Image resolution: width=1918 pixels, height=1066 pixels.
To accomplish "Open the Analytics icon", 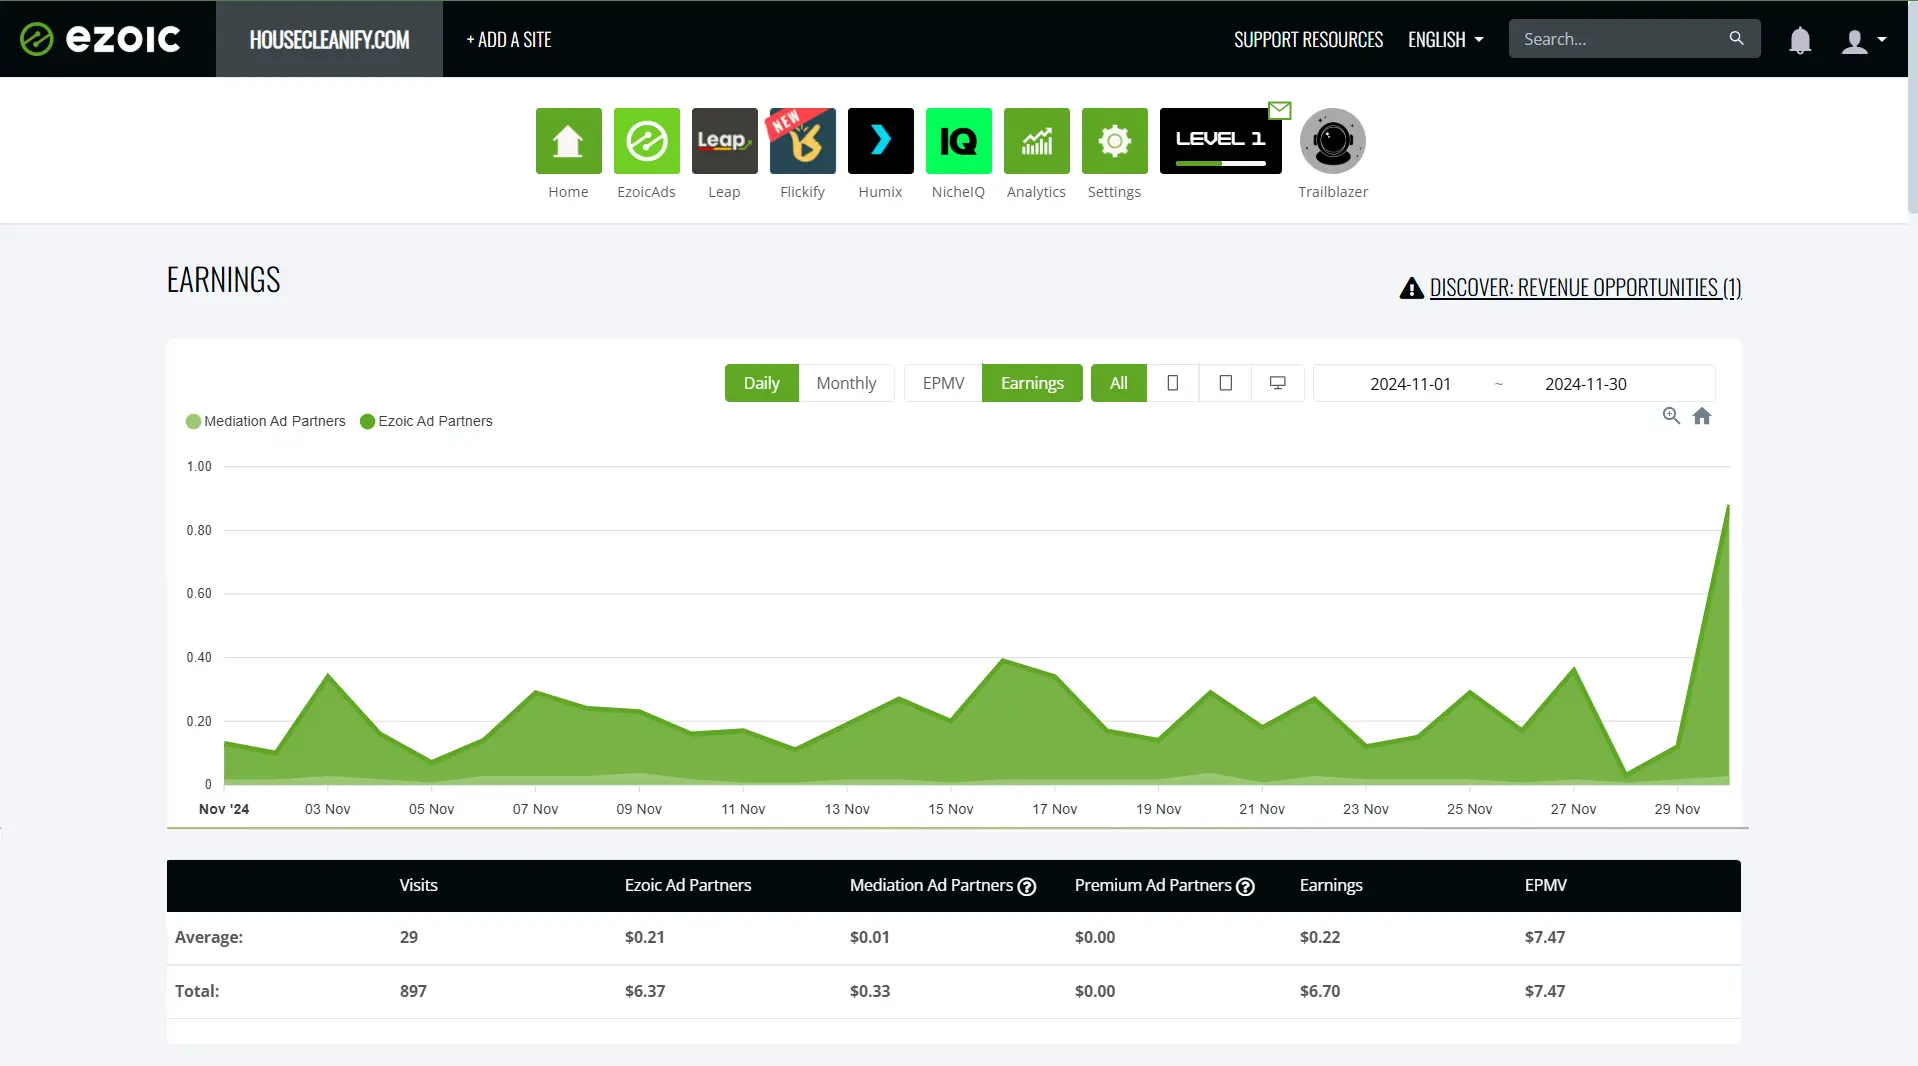I will pyautogui.click(x=1036, y=141).
